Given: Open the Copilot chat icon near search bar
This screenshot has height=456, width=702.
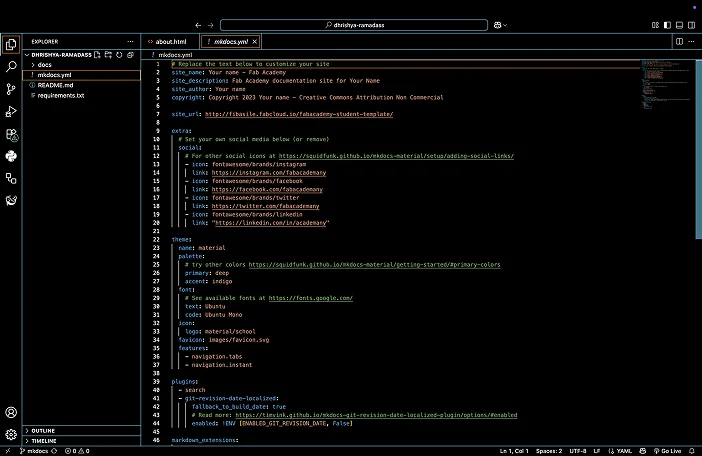Looking at the screenshot, I should click(497, 26).
